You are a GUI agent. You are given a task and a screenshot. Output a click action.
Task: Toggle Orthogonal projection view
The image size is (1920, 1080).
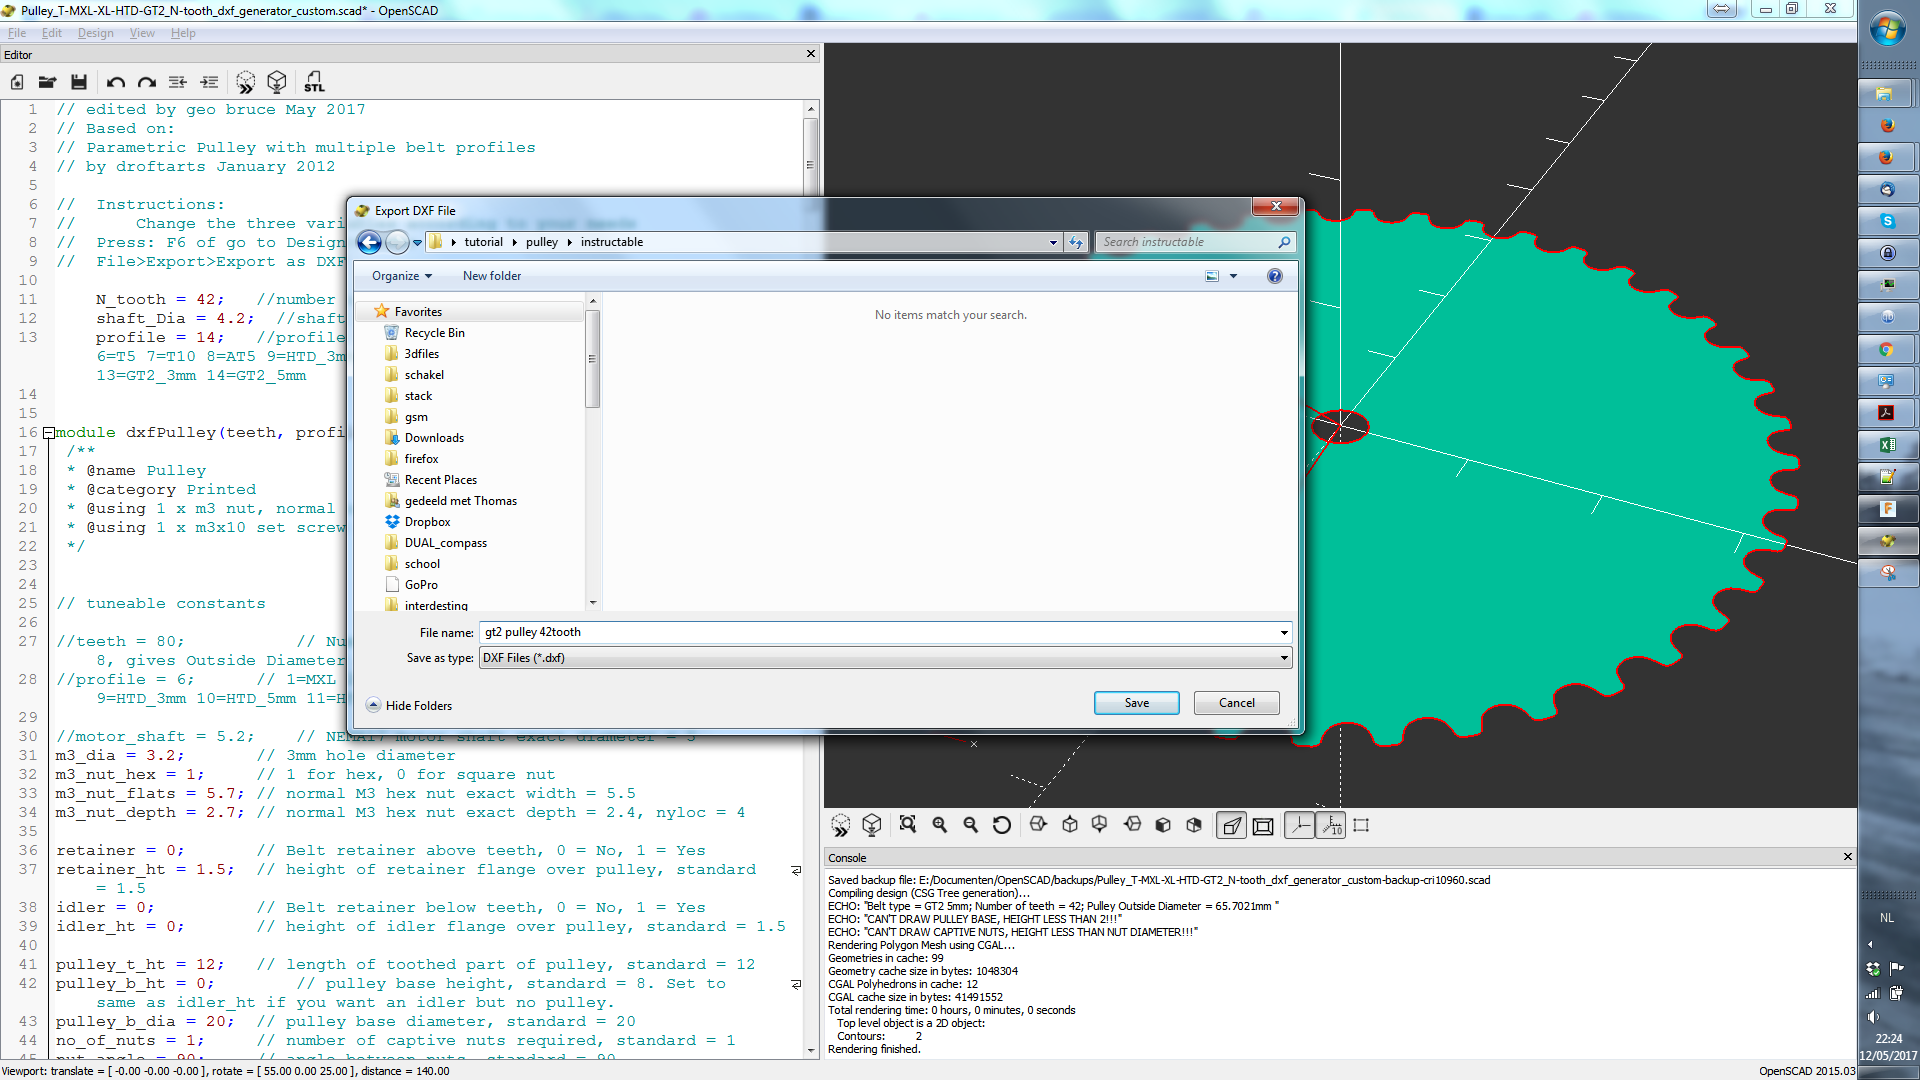pos(1263,825)
